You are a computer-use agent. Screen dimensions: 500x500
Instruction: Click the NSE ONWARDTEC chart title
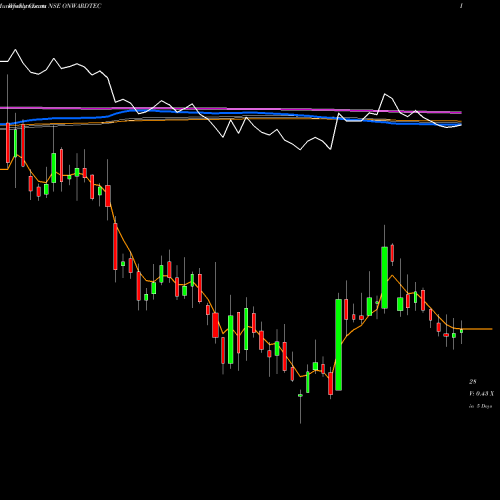[75, 6]
